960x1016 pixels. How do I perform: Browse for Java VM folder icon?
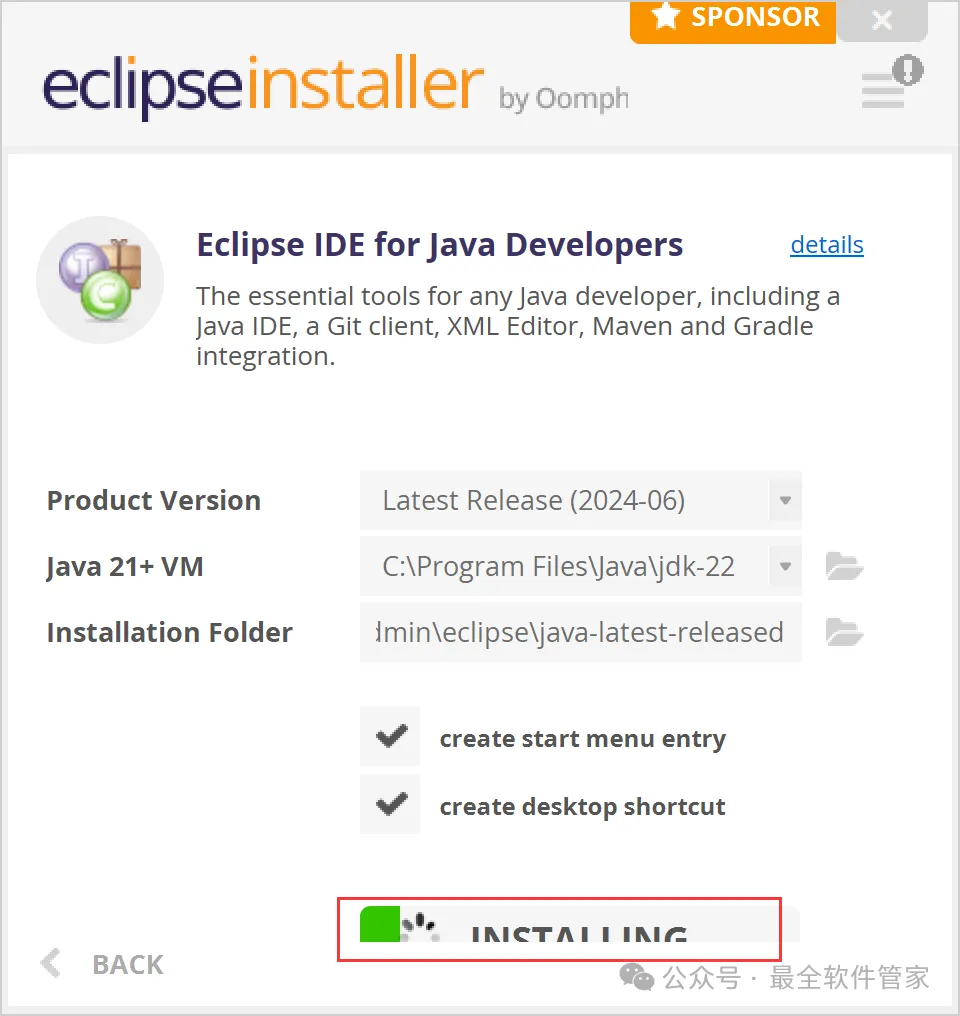click(x=844, y=566)
